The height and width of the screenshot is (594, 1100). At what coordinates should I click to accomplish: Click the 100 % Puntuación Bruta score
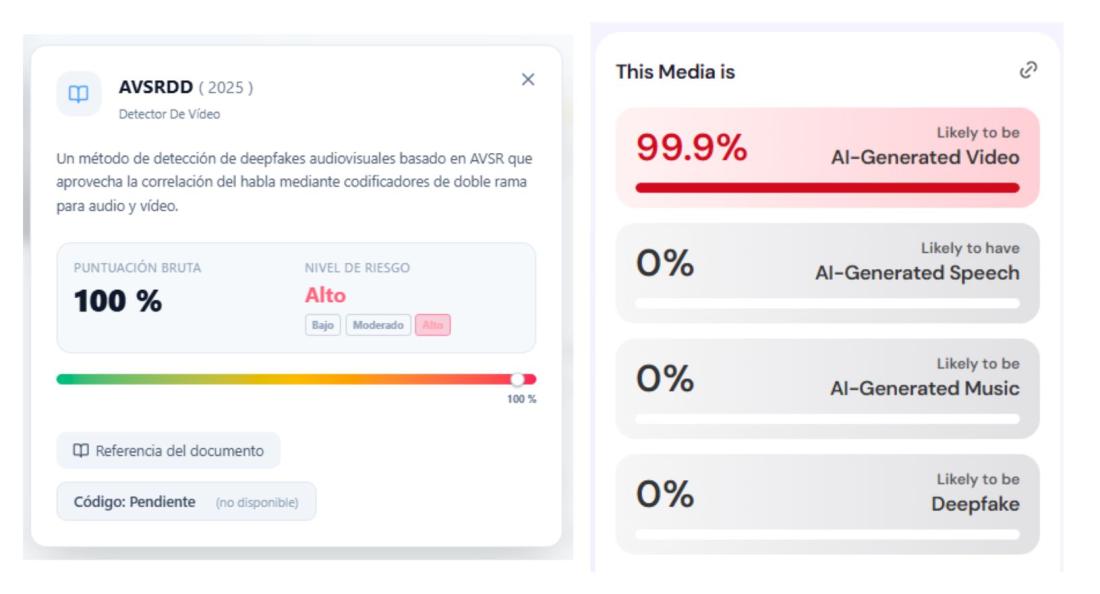[118, 300]
